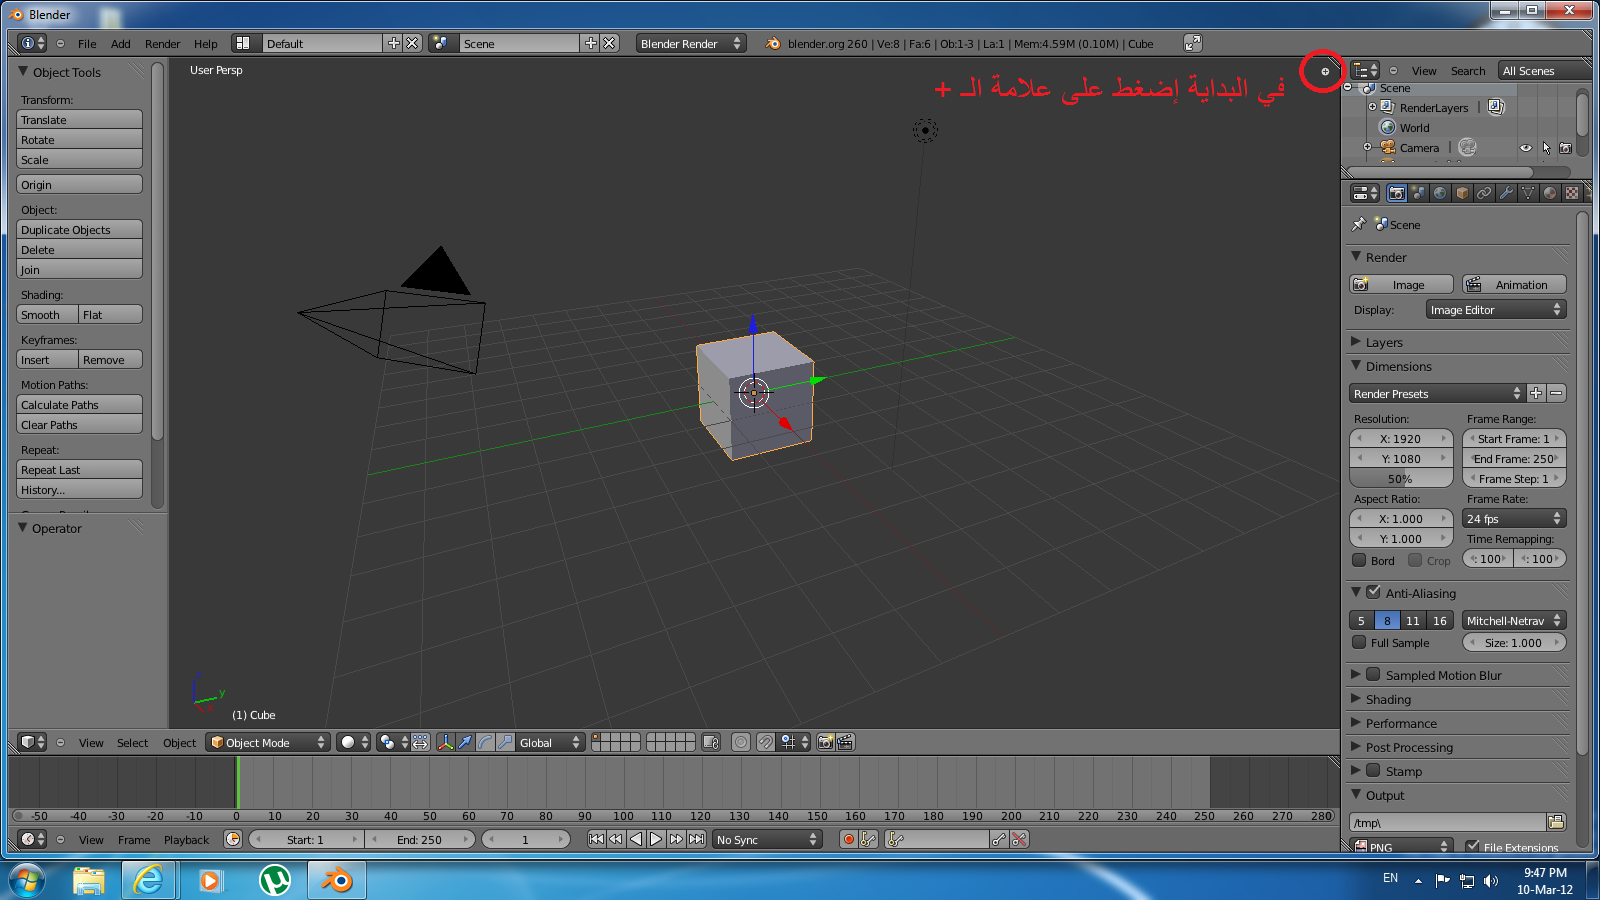Pin the properties context with pushpin icon

pos(1358,224)
